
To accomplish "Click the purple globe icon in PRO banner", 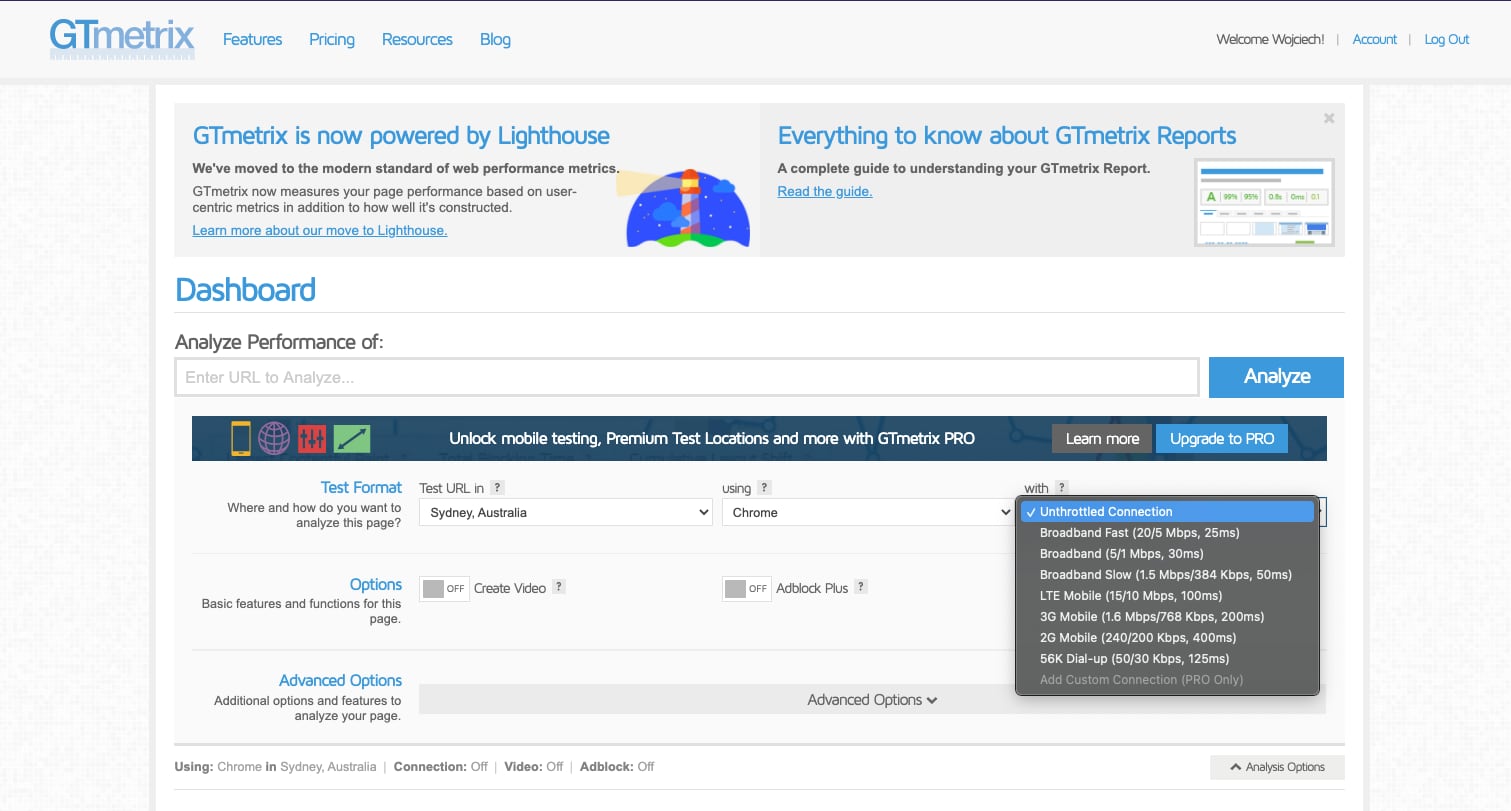I will [x=274, y=438].
